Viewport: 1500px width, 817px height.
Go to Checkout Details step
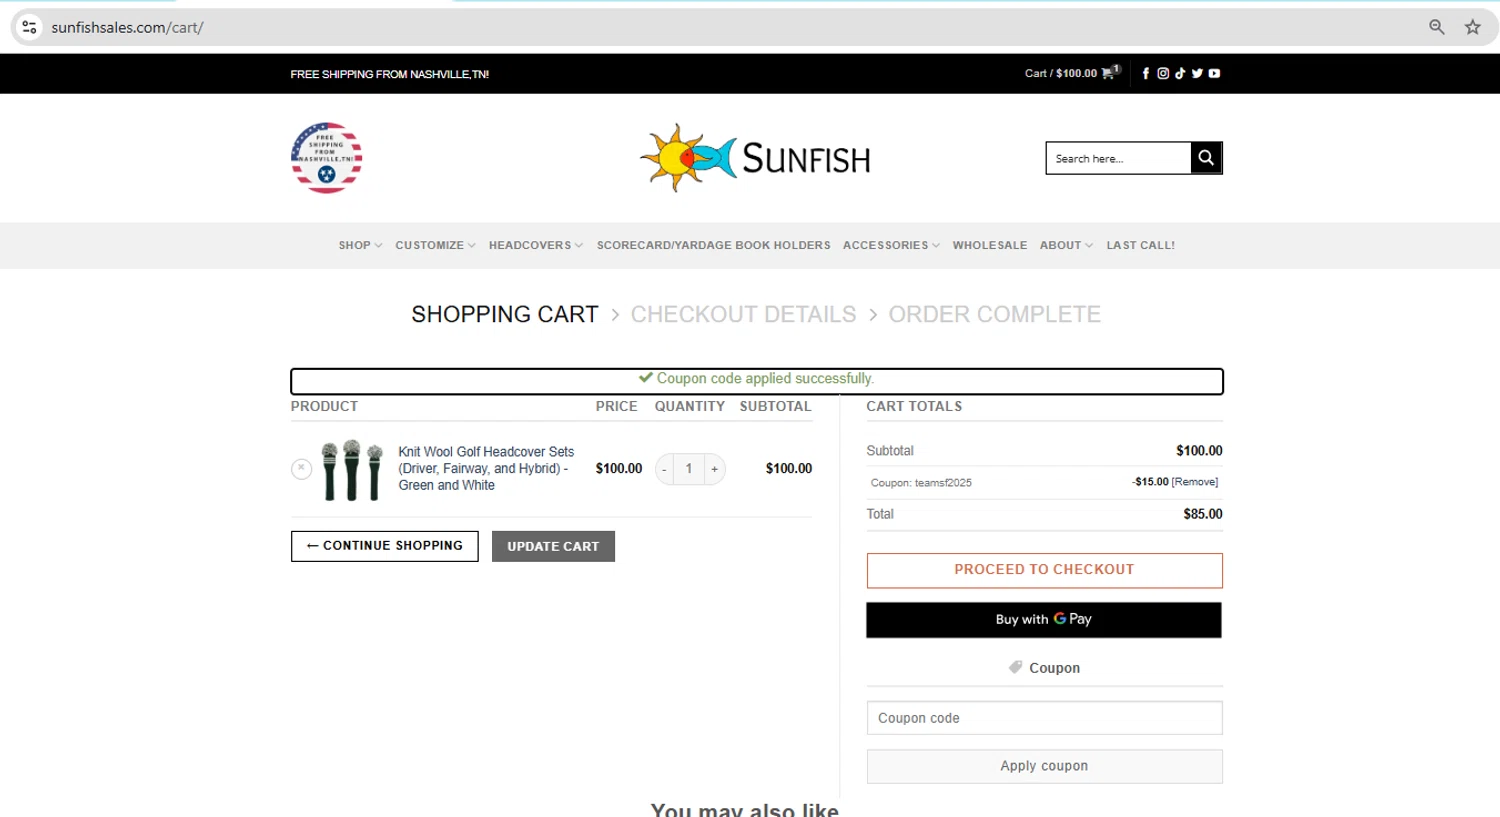click(x=743, y=314)
